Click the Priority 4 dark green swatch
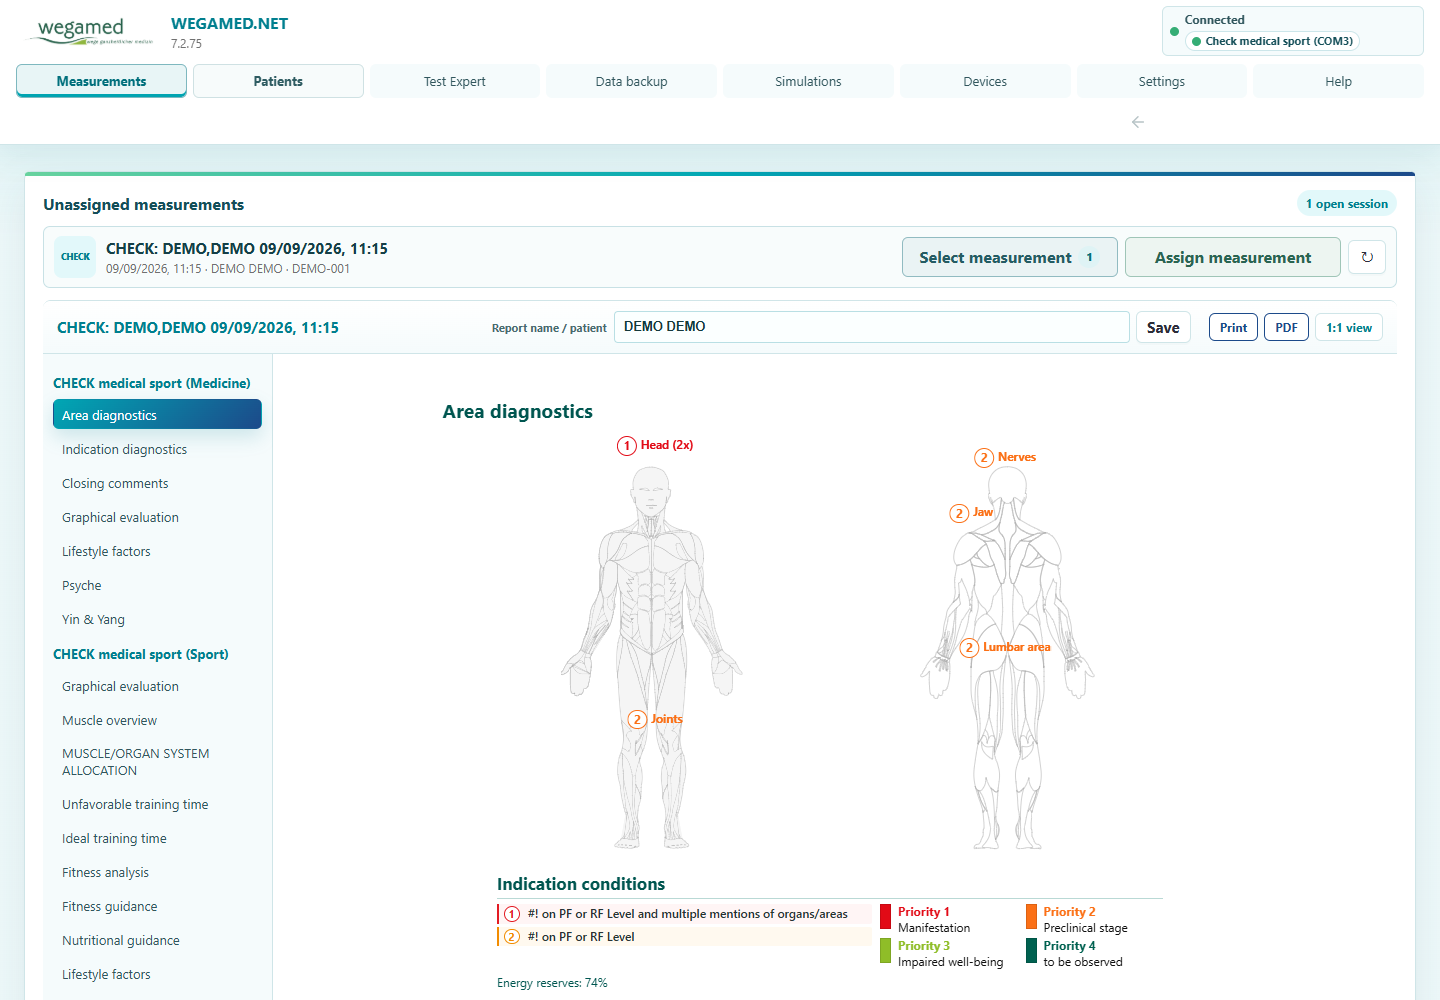Viewport: 1440px width, 1000px height. click(1031, 951)
